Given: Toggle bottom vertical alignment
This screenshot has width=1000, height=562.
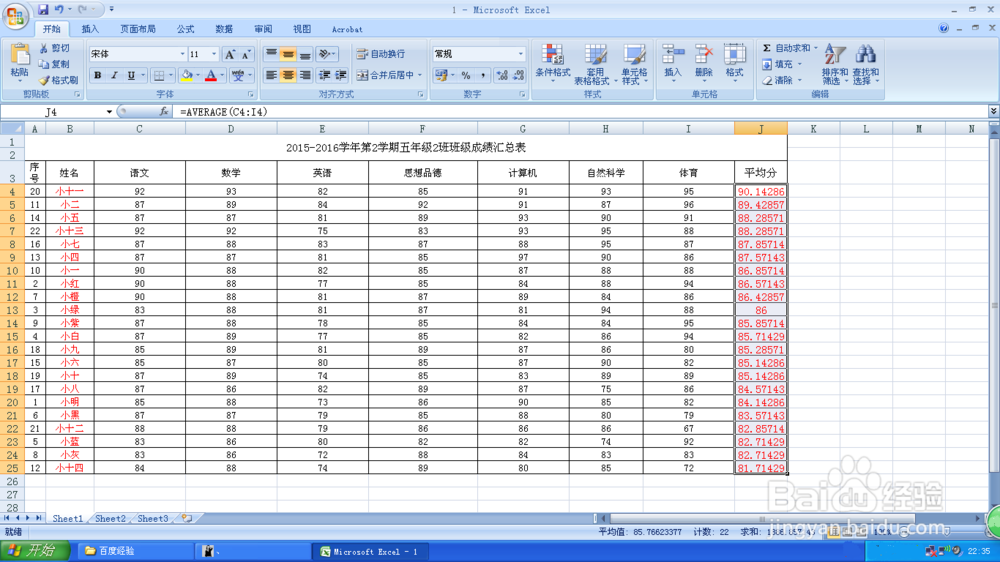Looking at the screenshot, I should click(305, 54).
